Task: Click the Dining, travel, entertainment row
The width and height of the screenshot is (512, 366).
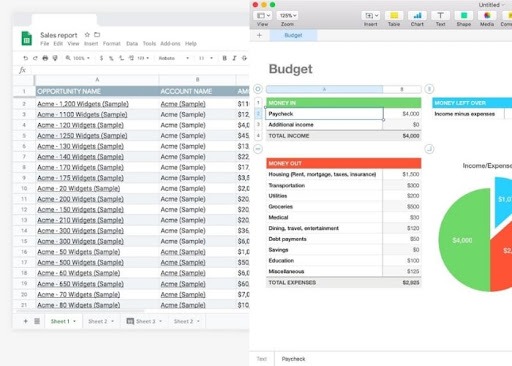Action: [x=344, y=228]
